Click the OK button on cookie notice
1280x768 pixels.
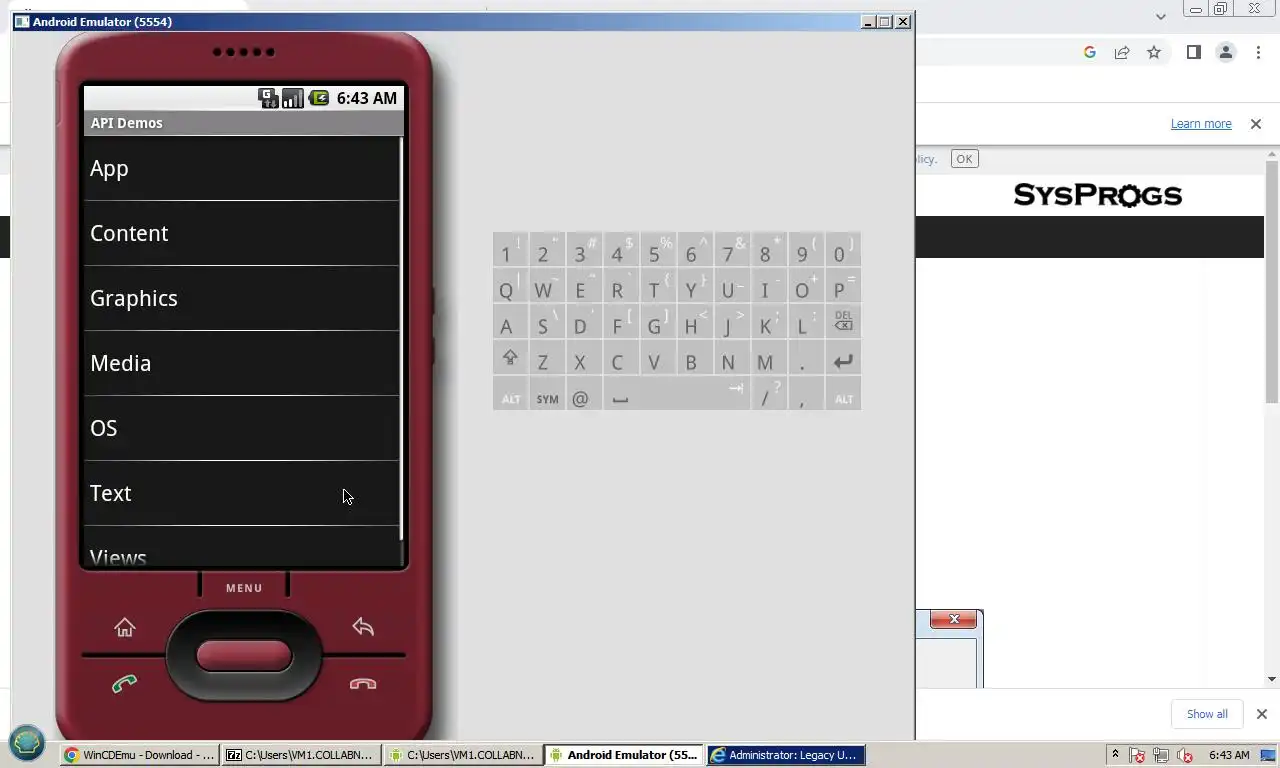pyautogui.click(x=964, y=159)
